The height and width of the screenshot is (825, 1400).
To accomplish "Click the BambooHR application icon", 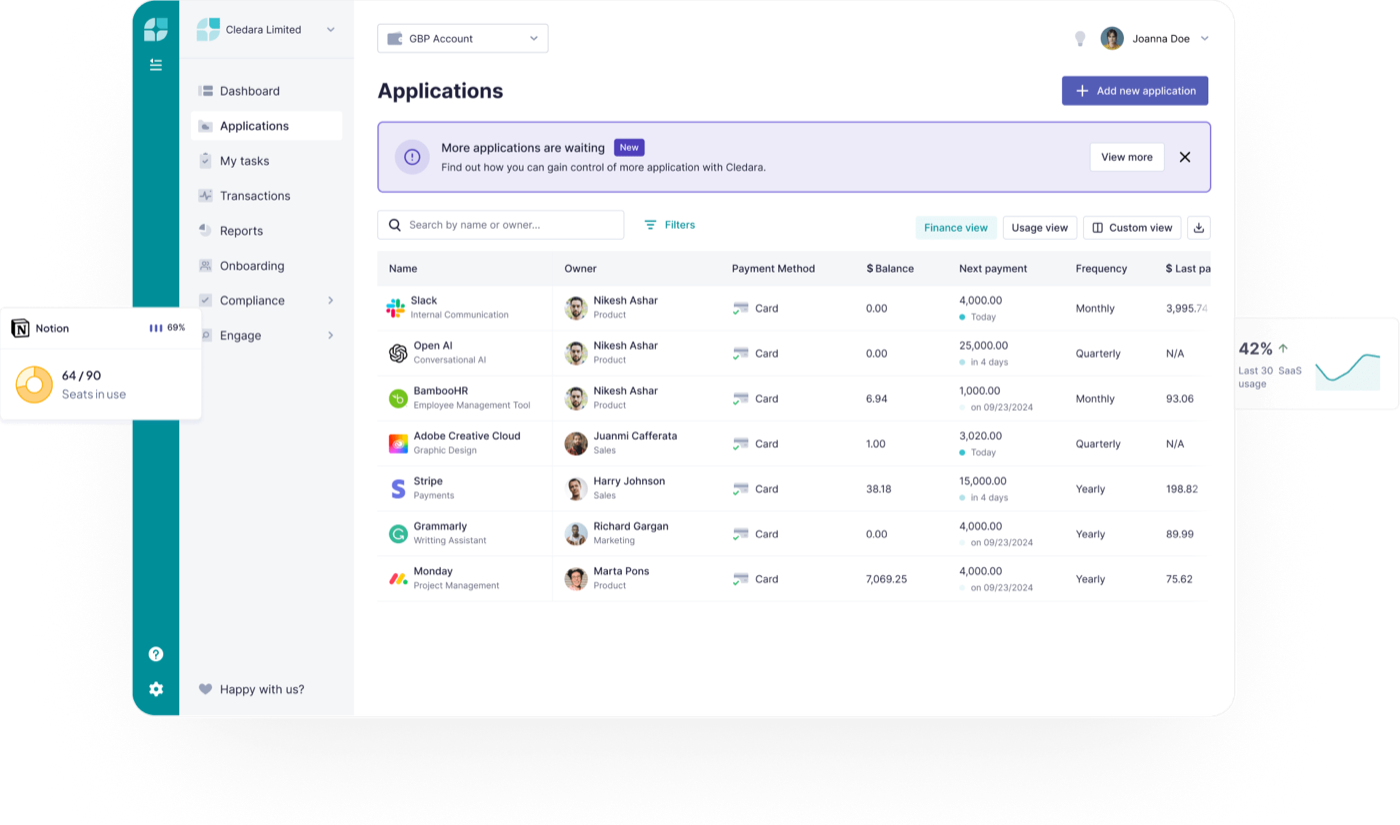I will point(398,399).
